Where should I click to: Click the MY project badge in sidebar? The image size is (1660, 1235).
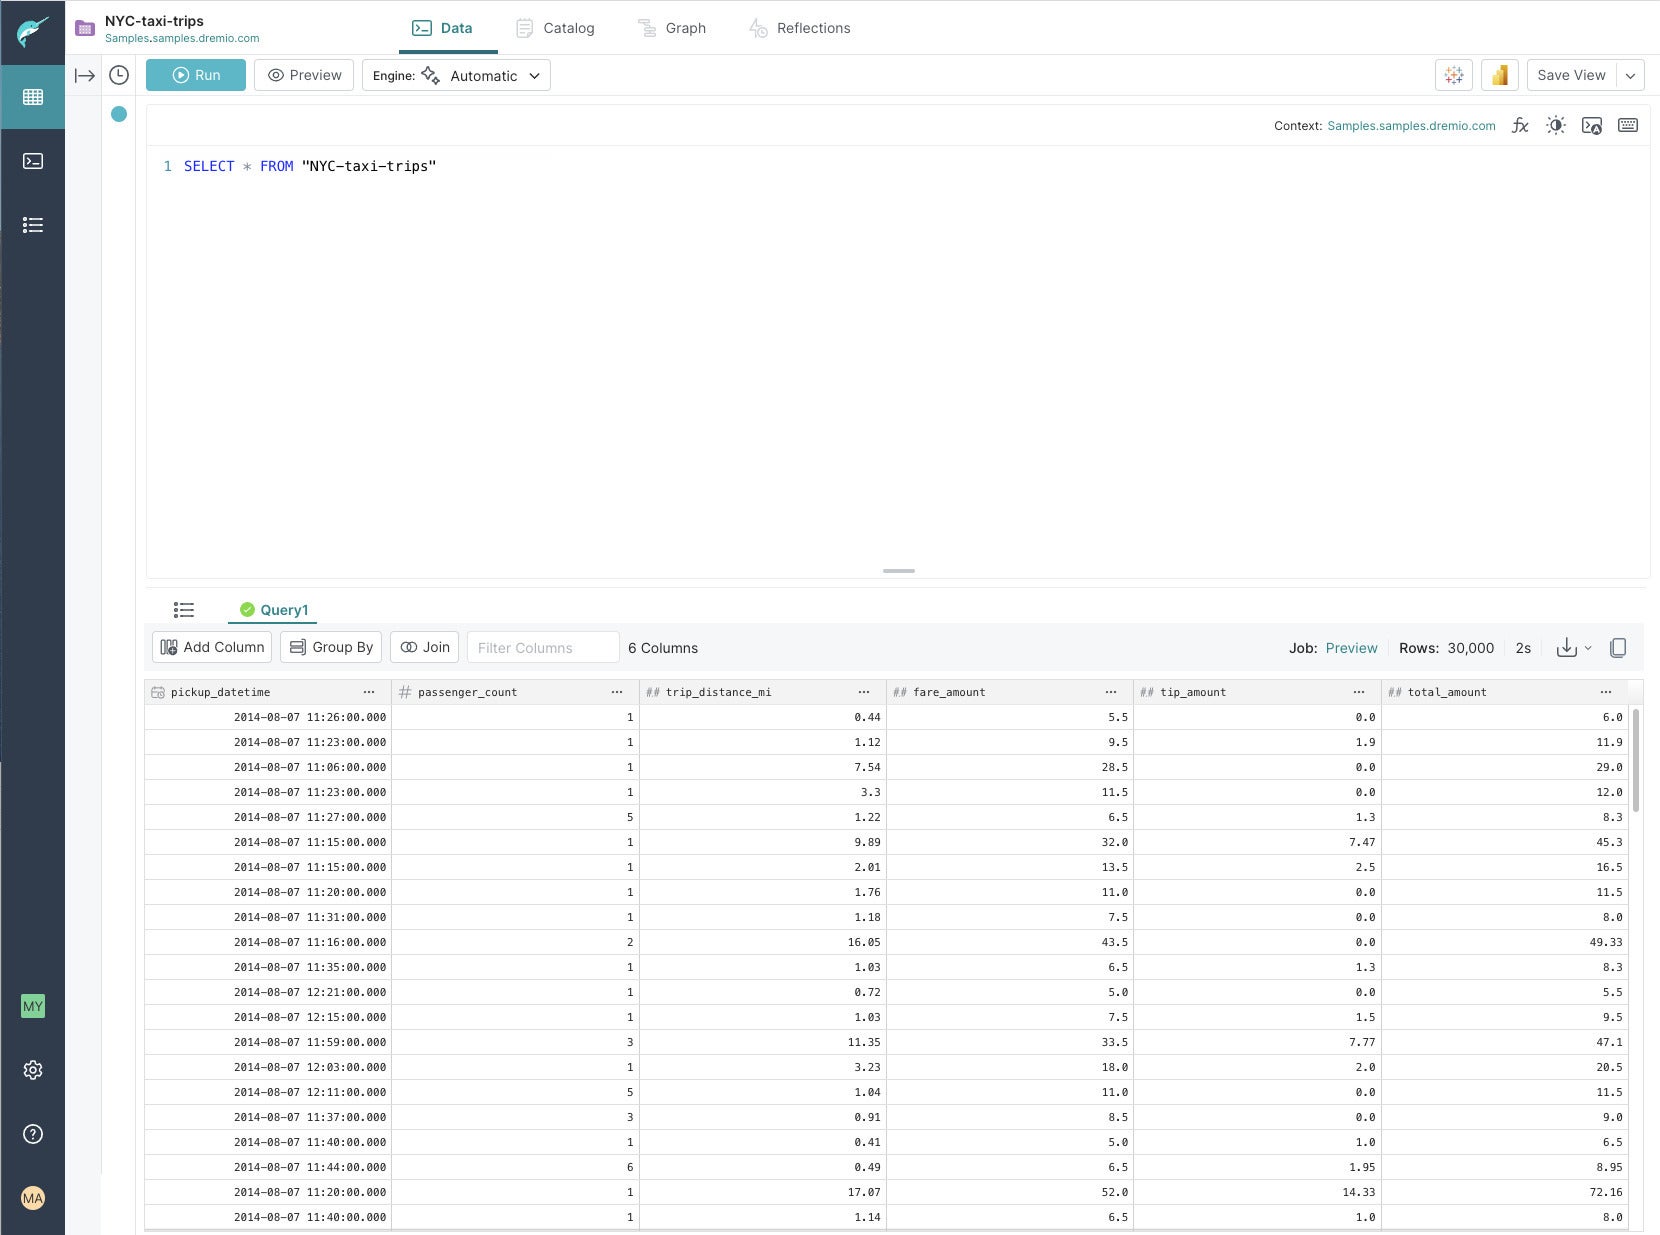pyautogui.click(x=33, y=1006)
